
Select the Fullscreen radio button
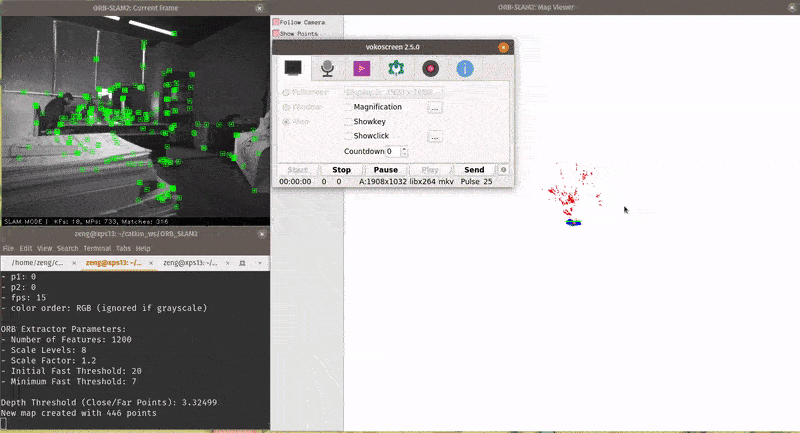286,92
